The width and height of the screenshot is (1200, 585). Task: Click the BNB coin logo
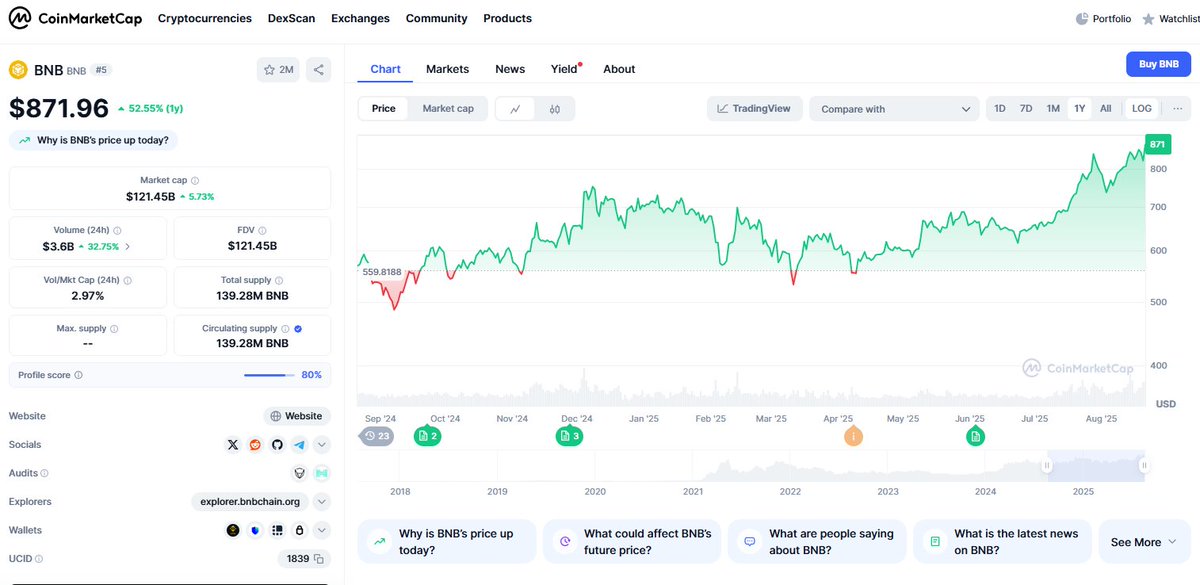pyautogui.click(x=18, y=70)
